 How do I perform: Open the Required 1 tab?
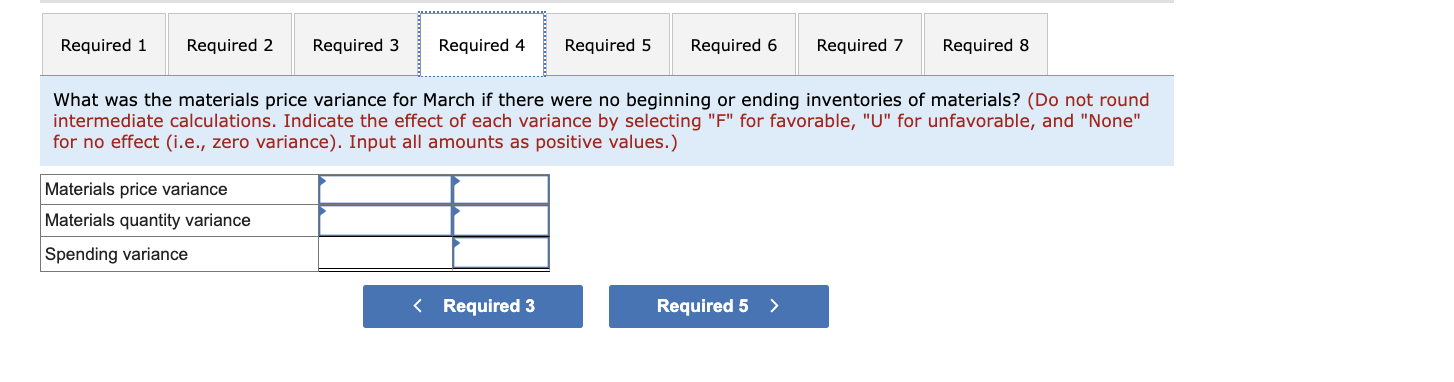point(104,45)
